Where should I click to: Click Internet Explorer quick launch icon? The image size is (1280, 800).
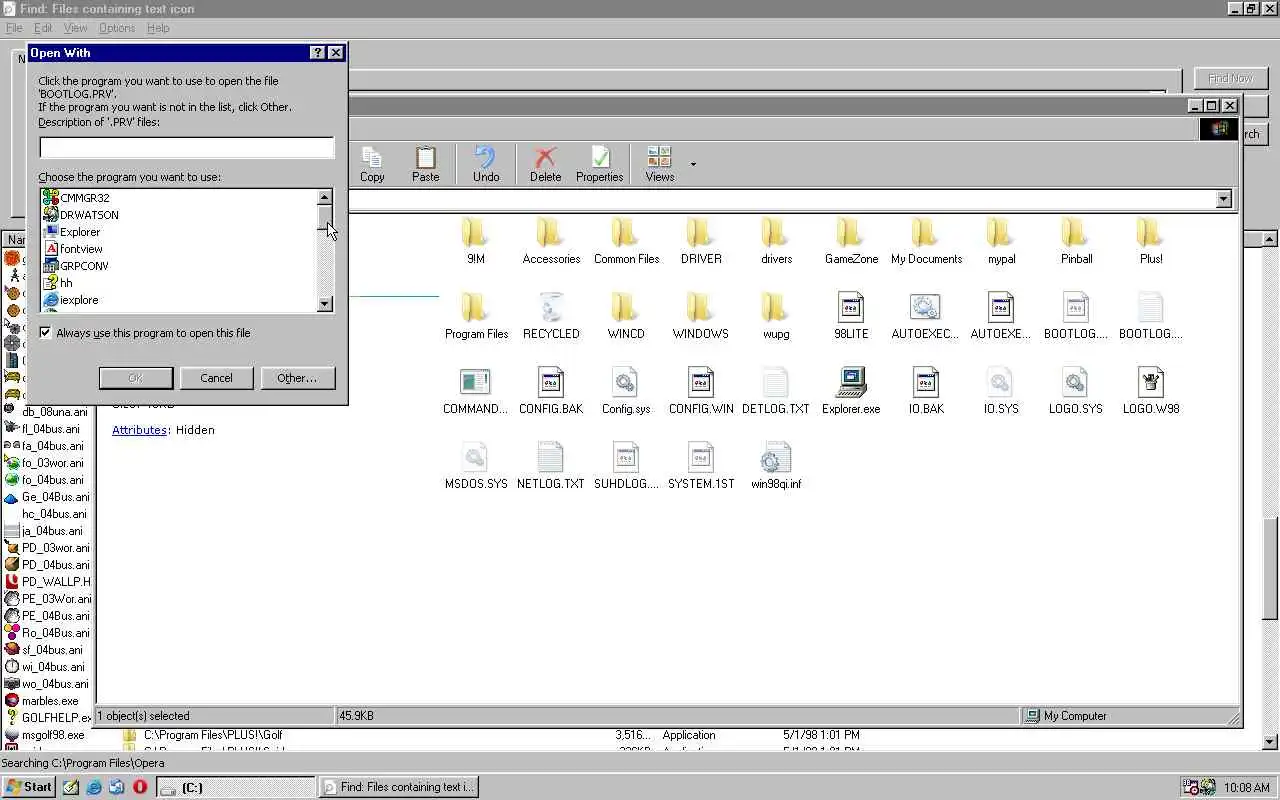(94, 787)
